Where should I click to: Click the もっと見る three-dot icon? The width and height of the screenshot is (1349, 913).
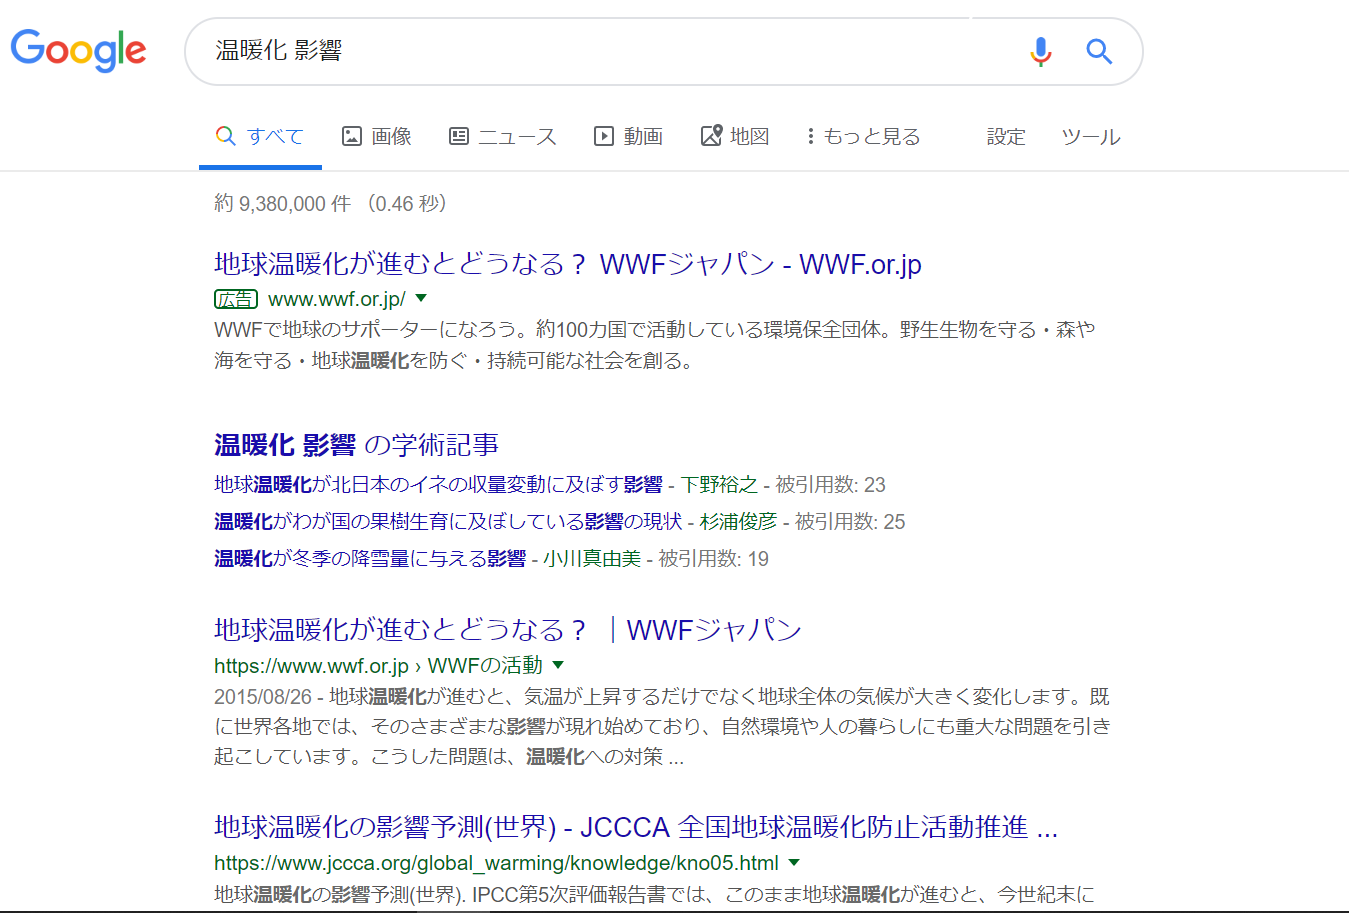pyautogui.click(x=810, y=136)
